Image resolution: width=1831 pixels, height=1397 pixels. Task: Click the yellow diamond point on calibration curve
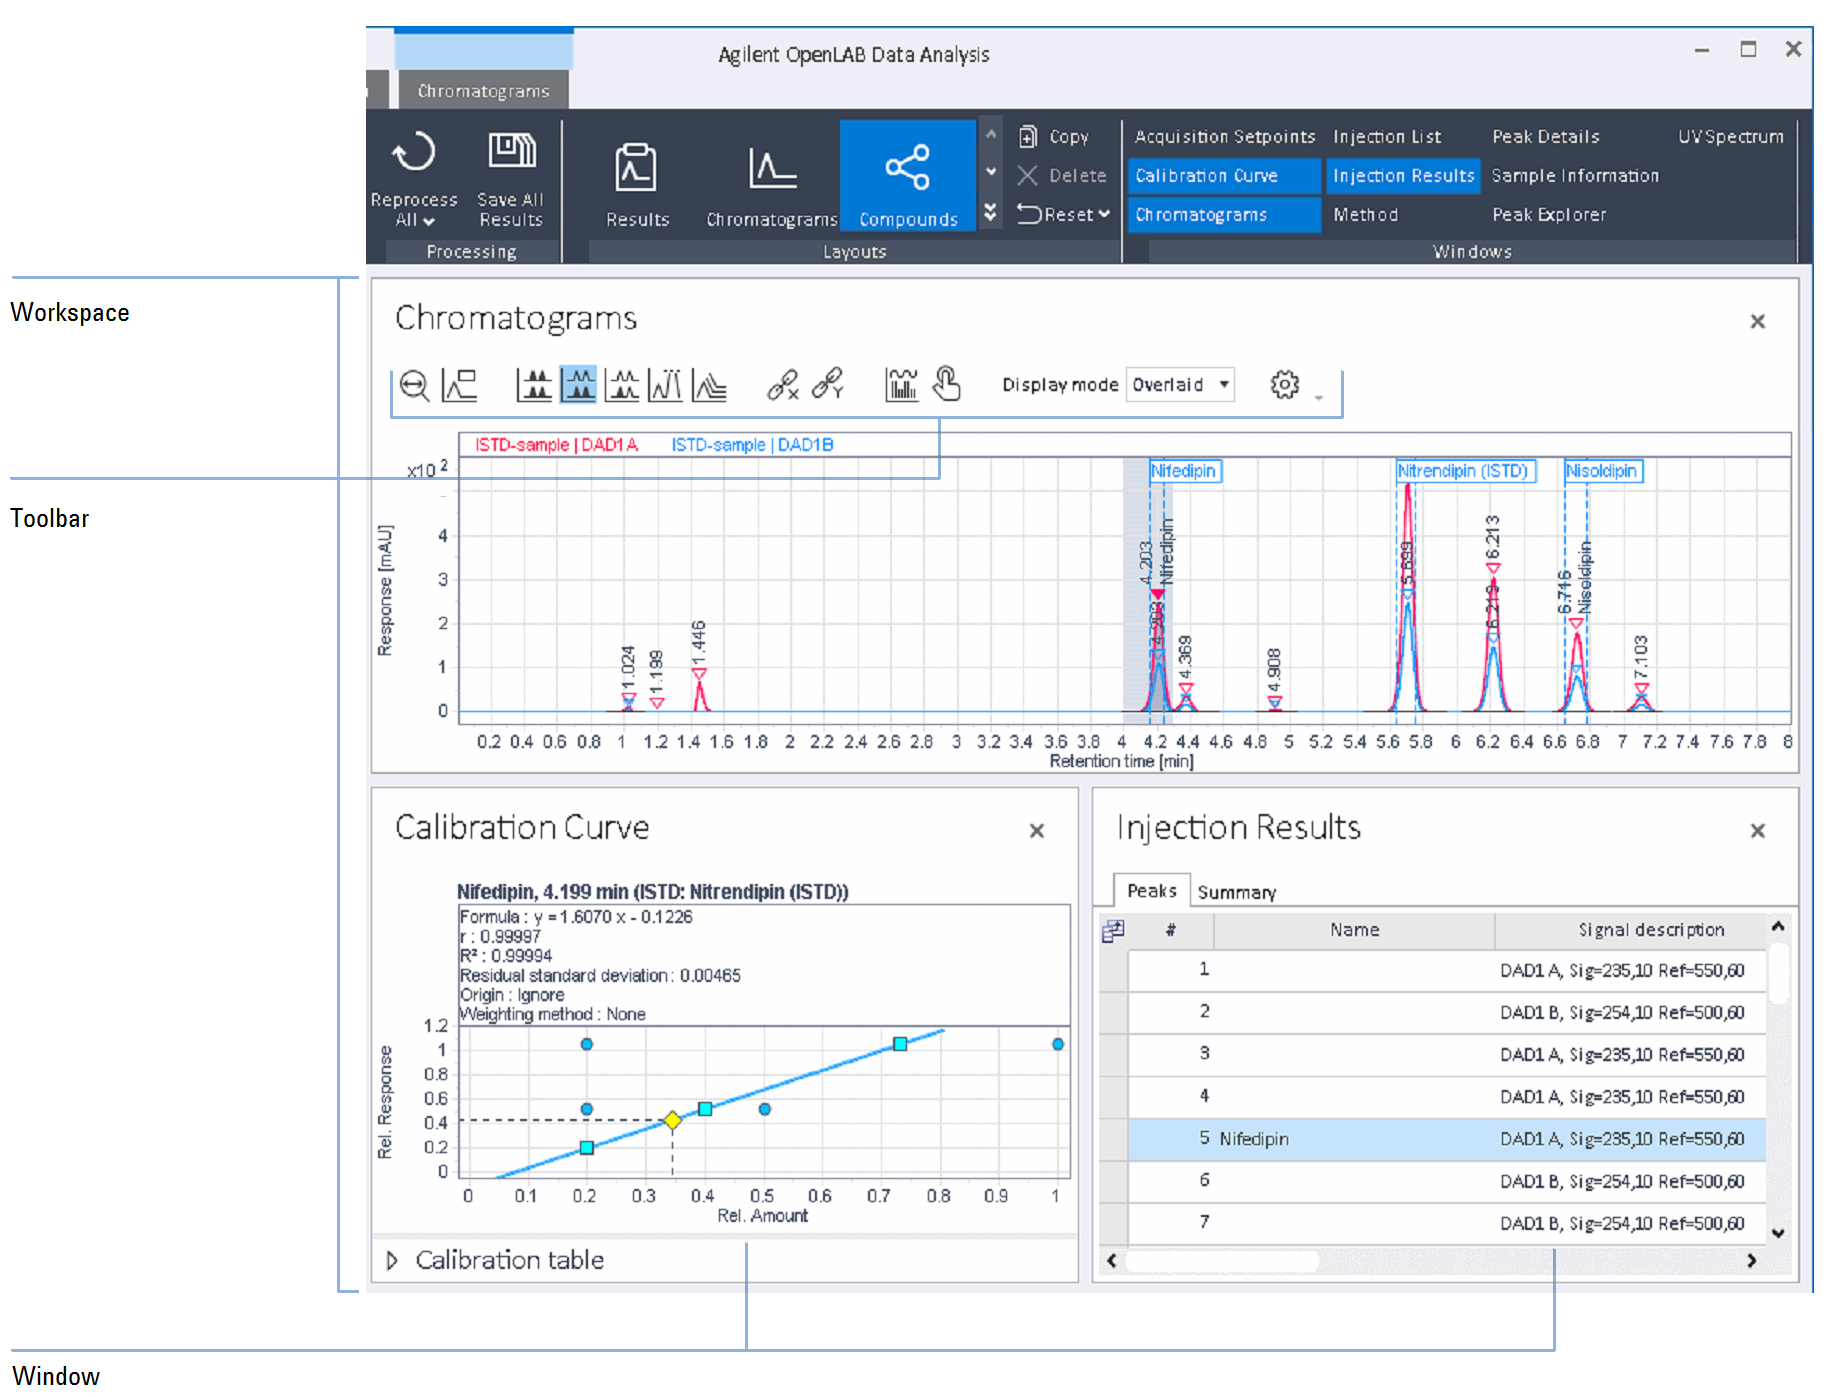[x=672, y=1120]
